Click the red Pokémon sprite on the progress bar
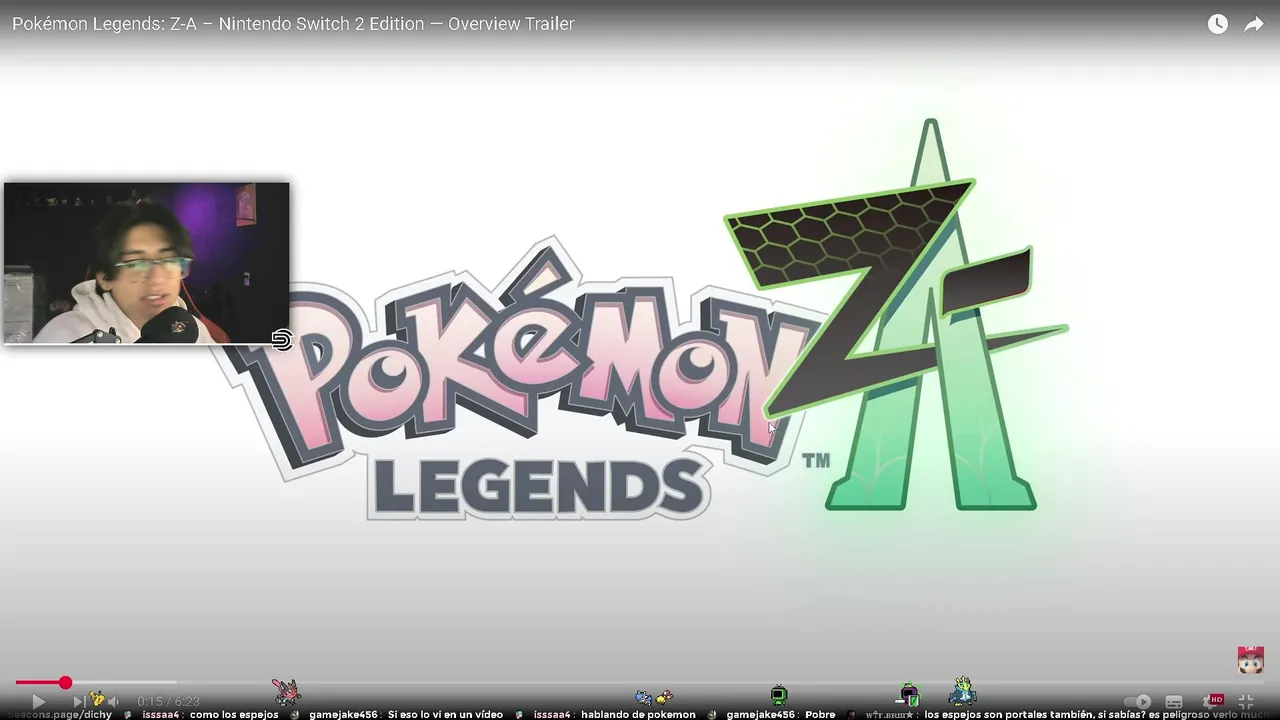Image resolution: width=1280 pixels, height=720 pixels. (x=287, y=691)
